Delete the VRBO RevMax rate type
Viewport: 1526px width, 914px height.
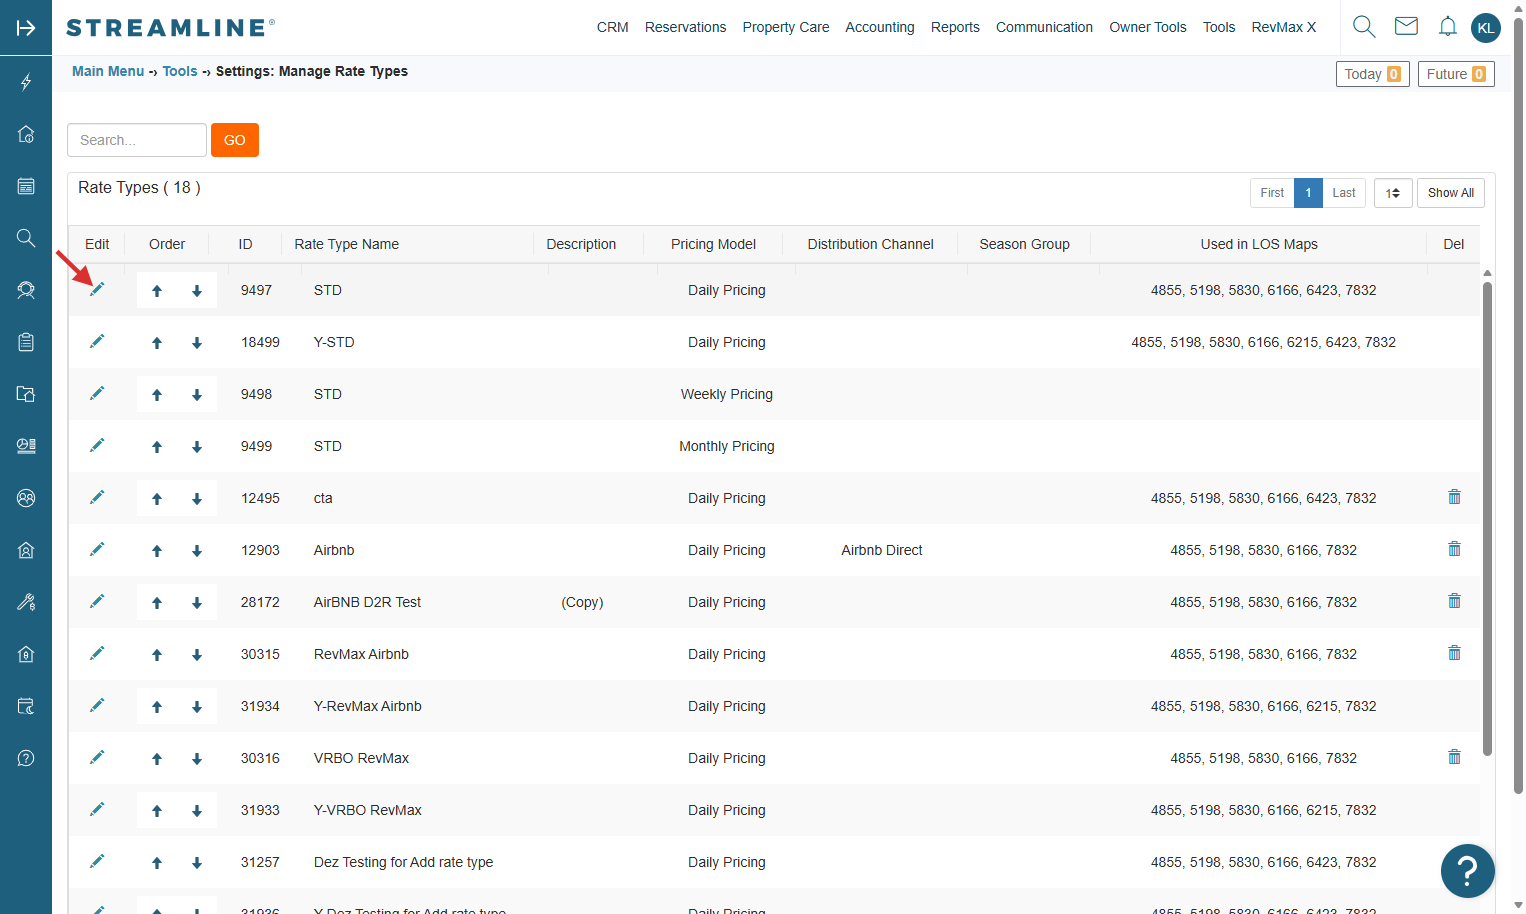pos(1454,757)
